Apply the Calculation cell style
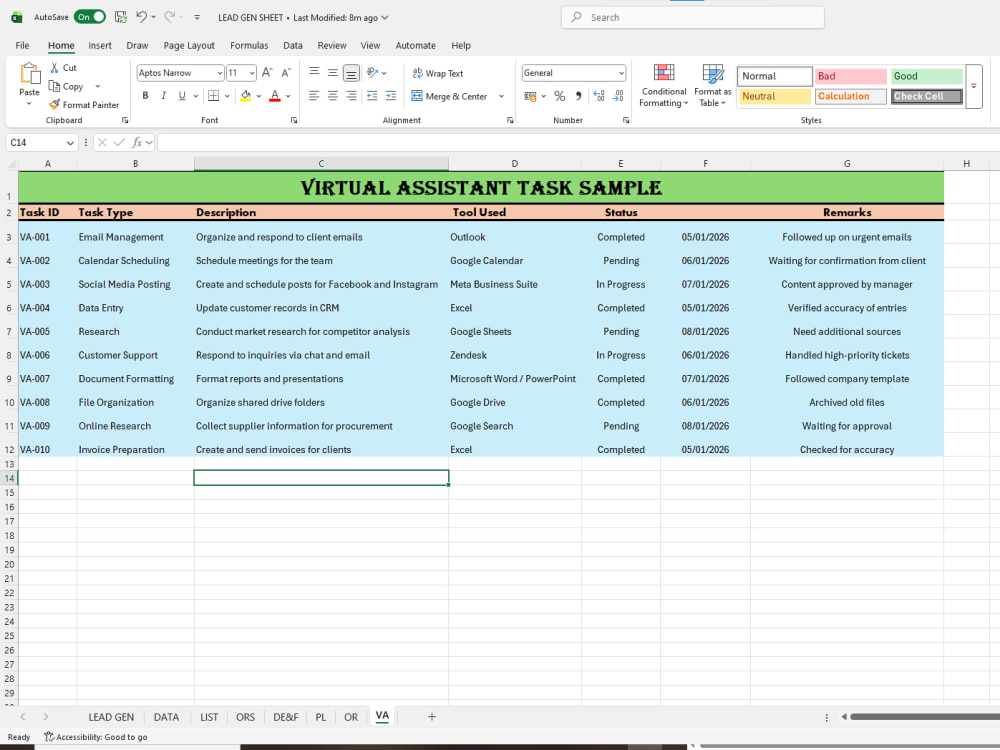Viewport: 1000px width, 750px height. coord(851,96)
